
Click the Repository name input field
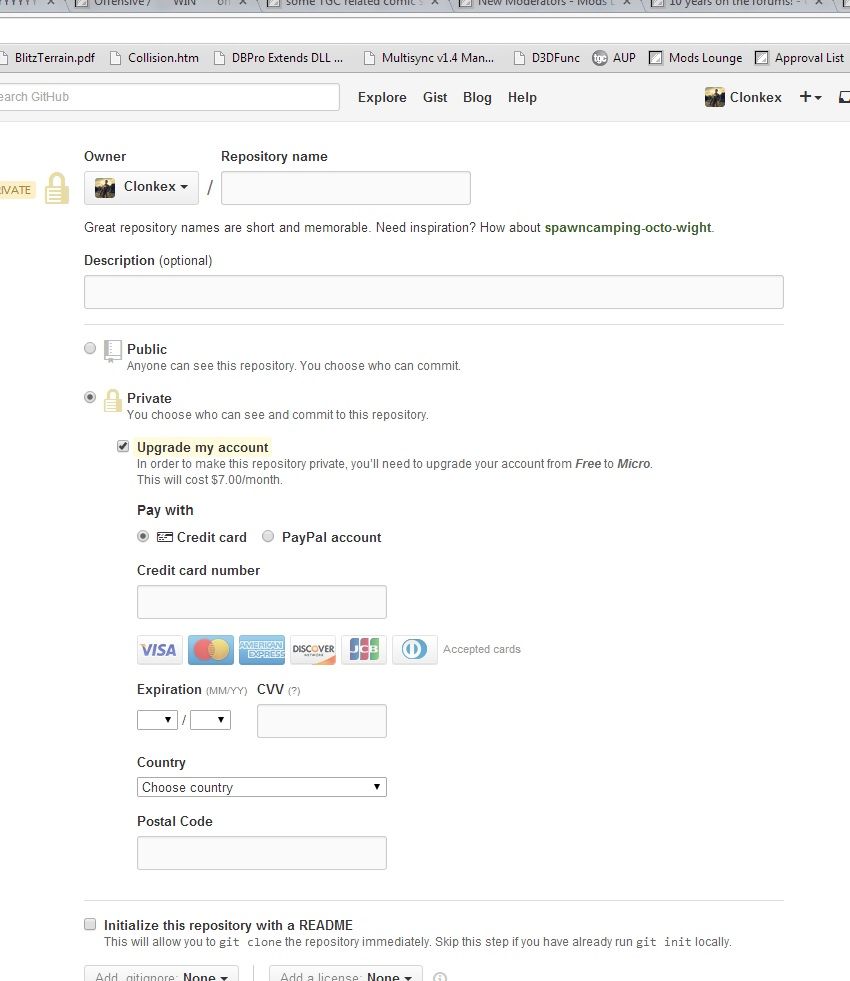[345, 188]
